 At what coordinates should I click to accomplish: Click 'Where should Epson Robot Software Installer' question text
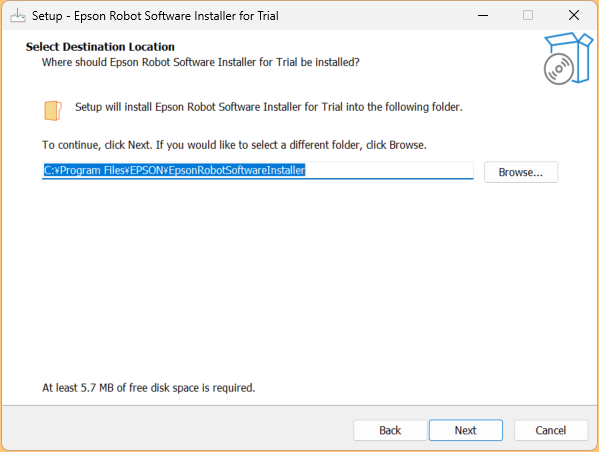[201, 62]
